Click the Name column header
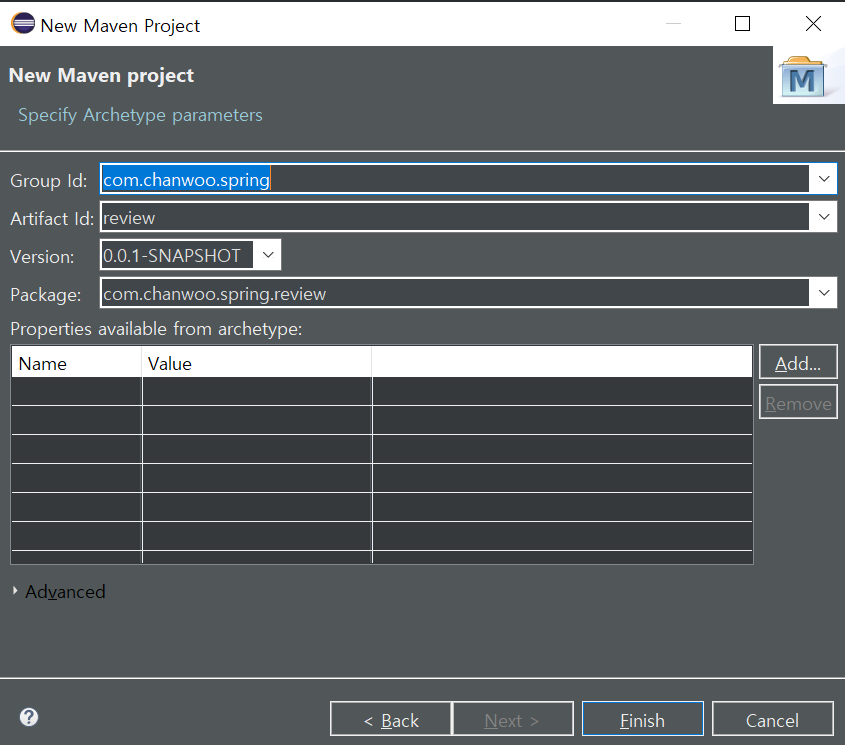 point(77,362)
